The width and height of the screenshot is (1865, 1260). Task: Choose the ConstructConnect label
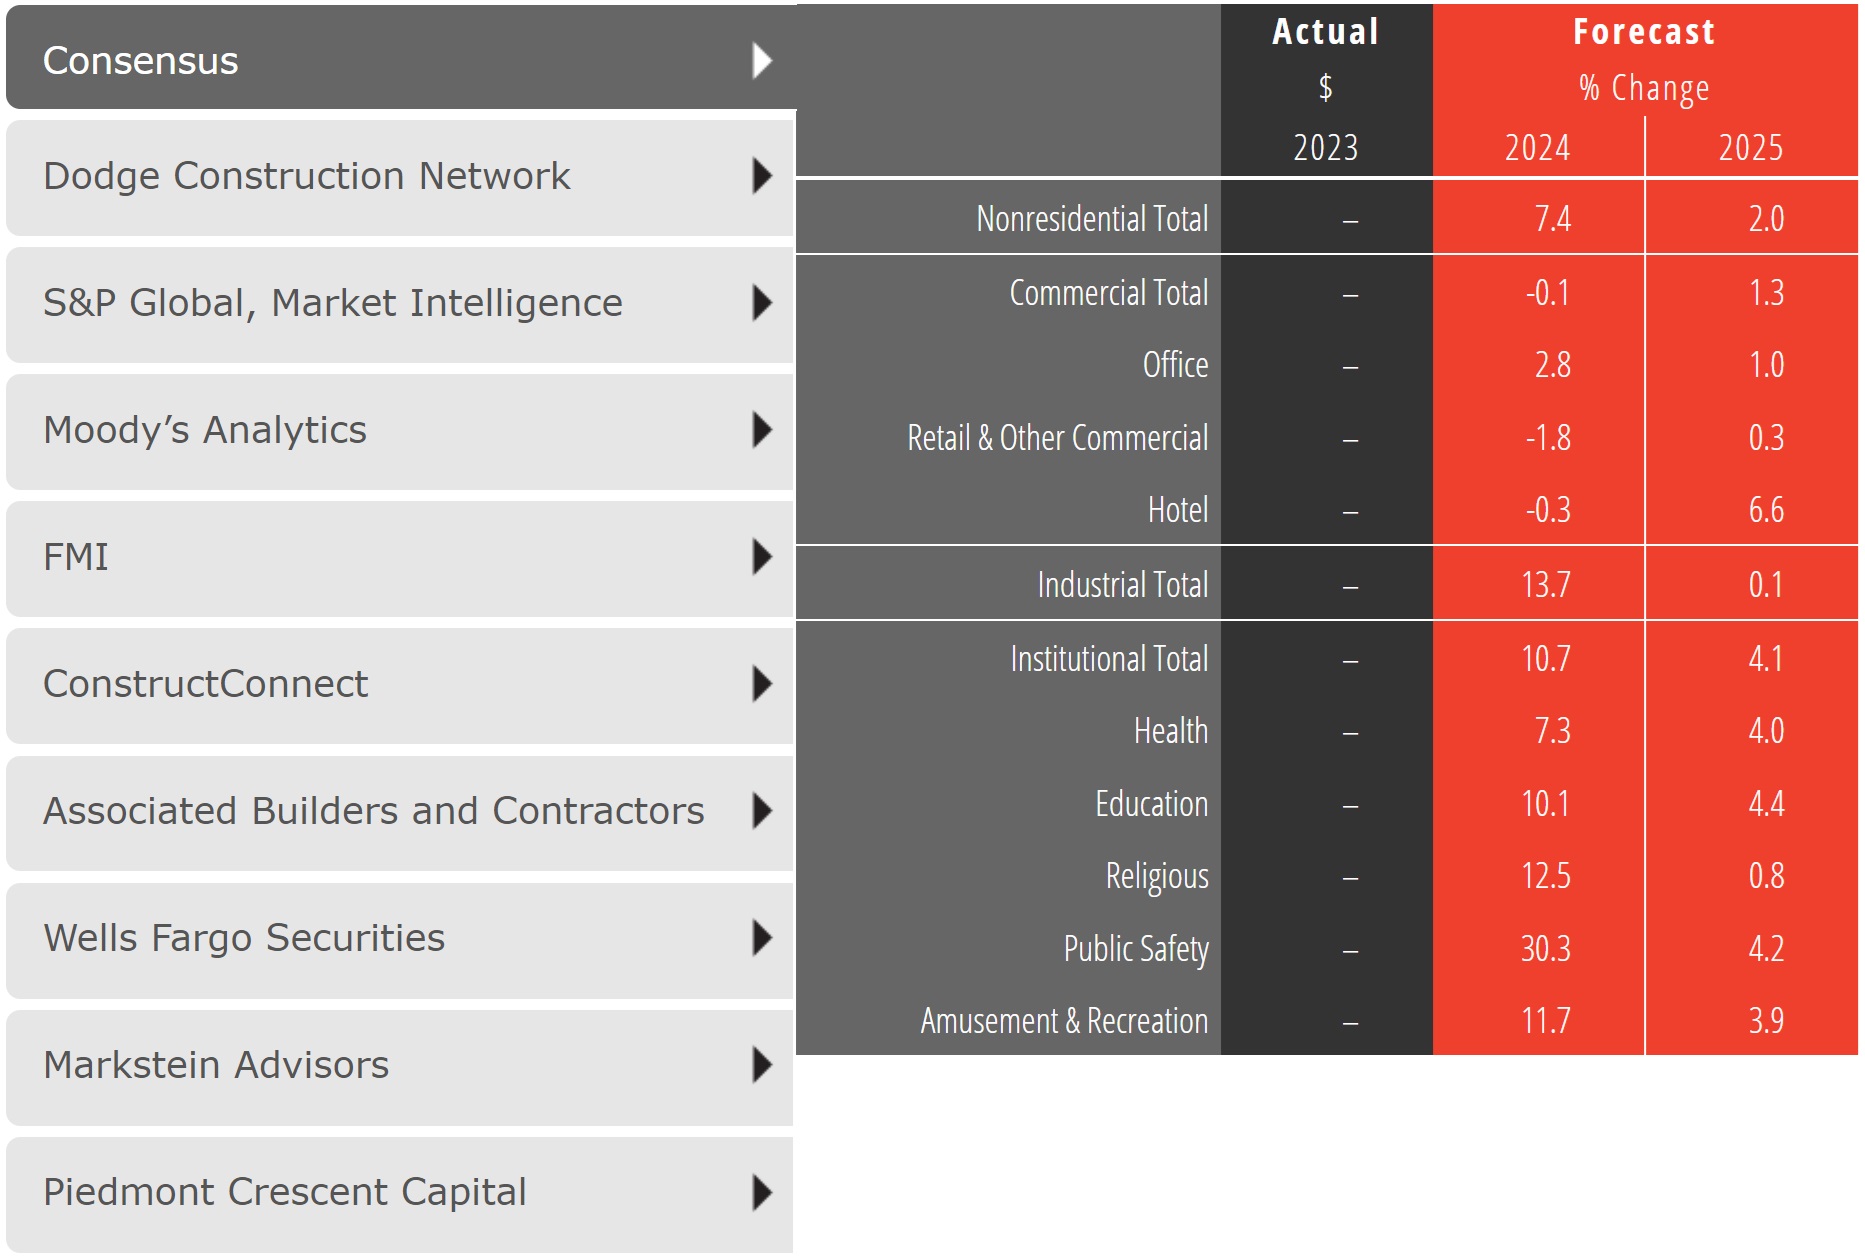205,684
